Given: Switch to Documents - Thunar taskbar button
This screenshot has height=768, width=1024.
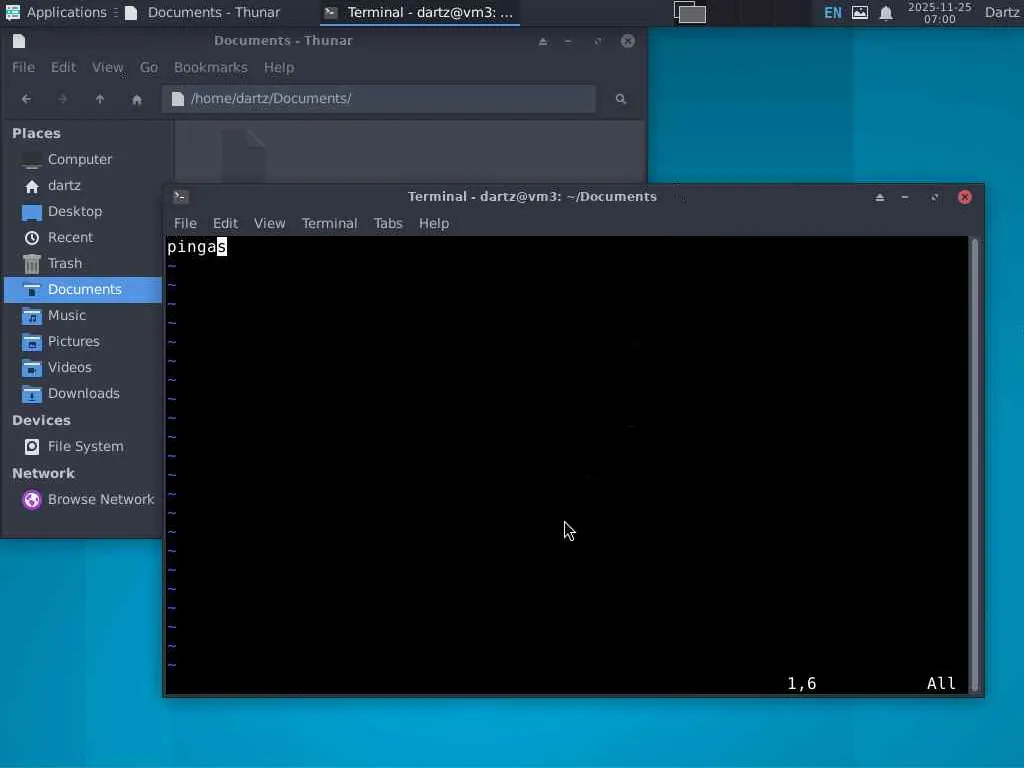Looking at the screenshot, I should 202,12.
